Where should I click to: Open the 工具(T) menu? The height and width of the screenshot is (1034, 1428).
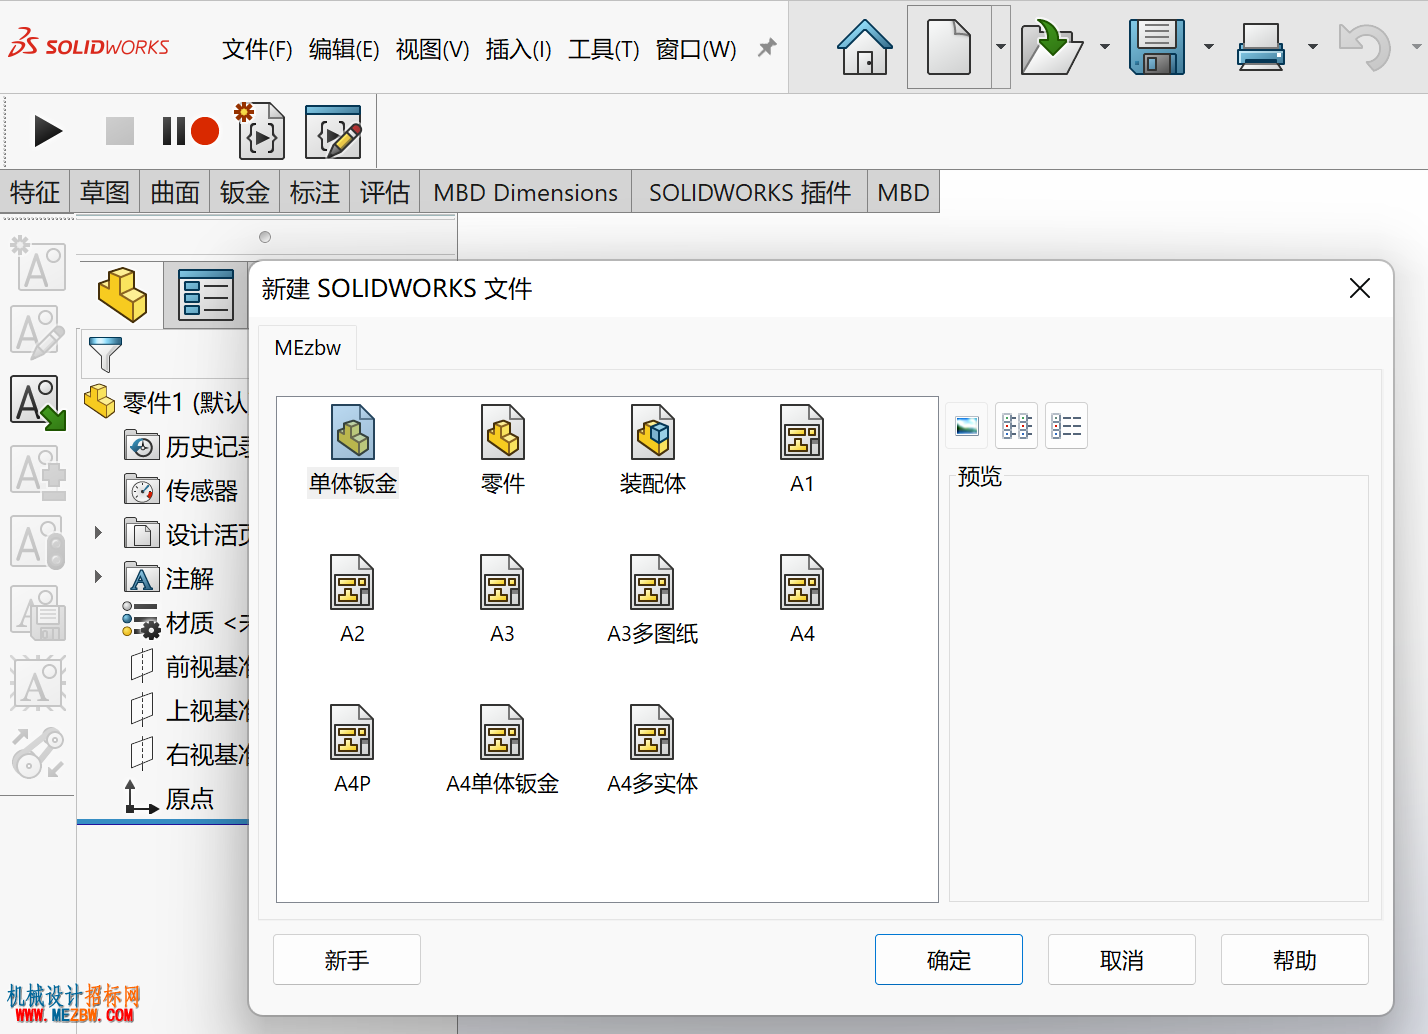pos(604,49)
